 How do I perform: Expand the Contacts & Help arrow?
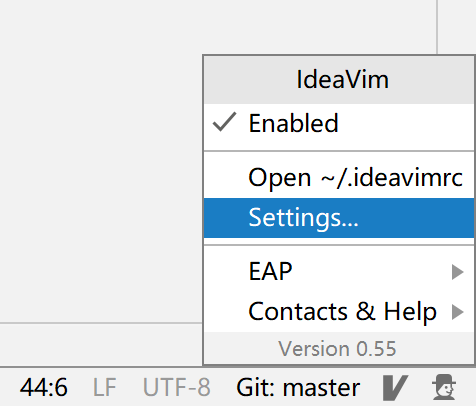click(x=458, y=312)
